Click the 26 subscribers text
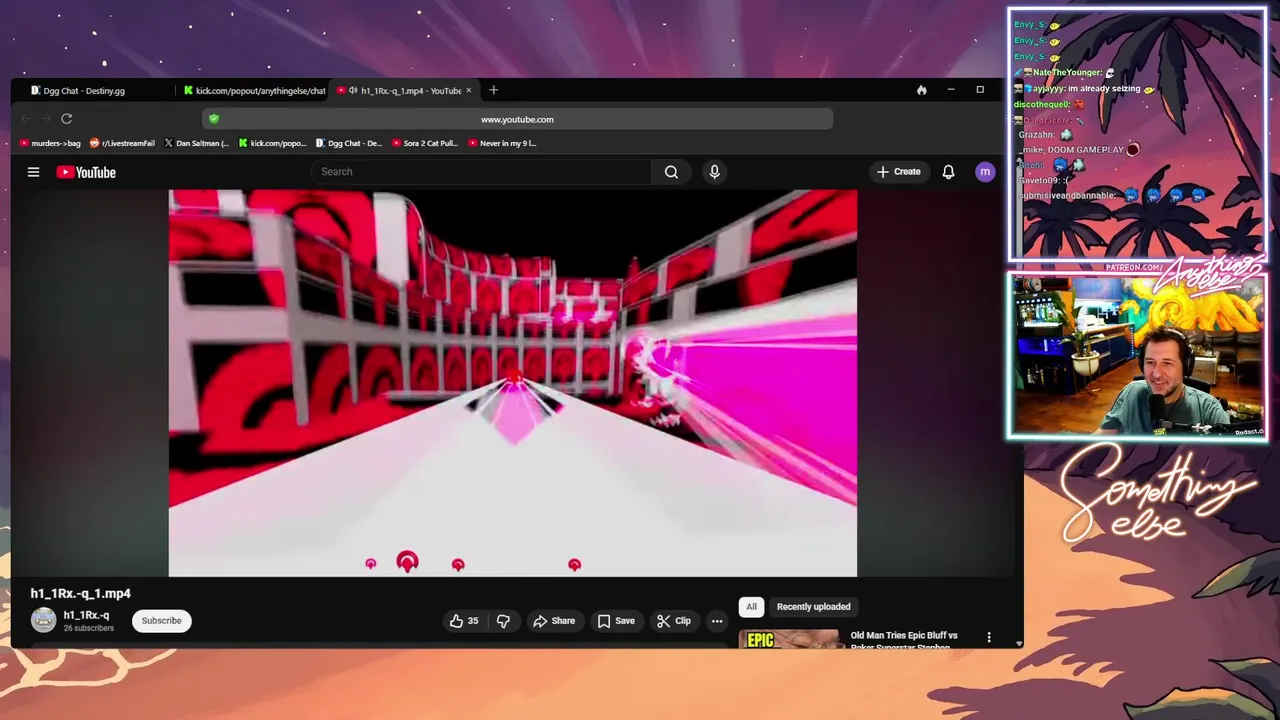Image resolution: width=1280 pixels, height=720 pixels. [x=89, y=628]
